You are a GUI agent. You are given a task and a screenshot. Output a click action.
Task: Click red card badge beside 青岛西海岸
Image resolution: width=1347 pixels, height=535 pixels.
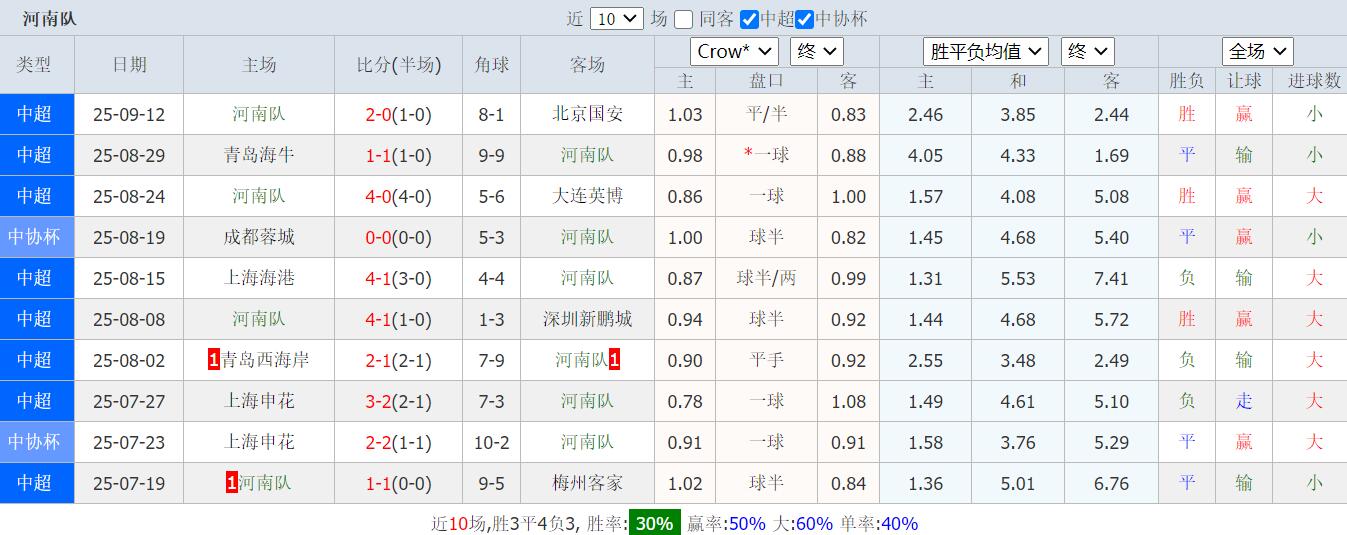[x=214, y=360]
